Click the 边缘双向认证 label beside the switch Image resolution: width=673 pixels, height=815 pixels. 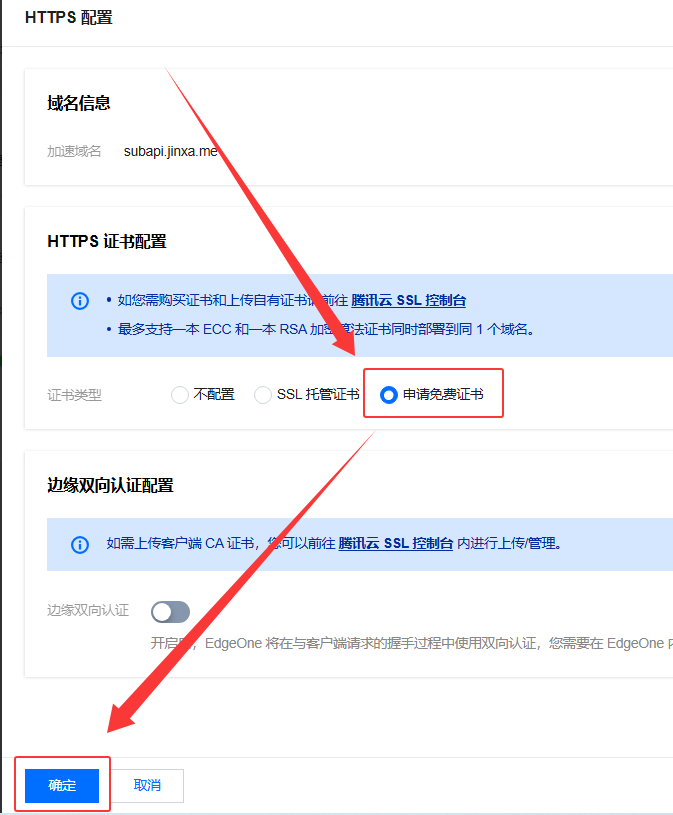tap(88, 610)
